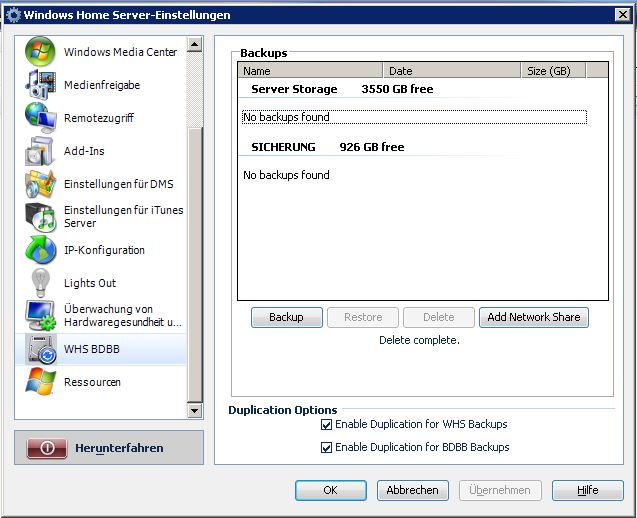
Task: Select the WHS BDBB settings tab
Action: pyautogui.click(x=100, y=349)
